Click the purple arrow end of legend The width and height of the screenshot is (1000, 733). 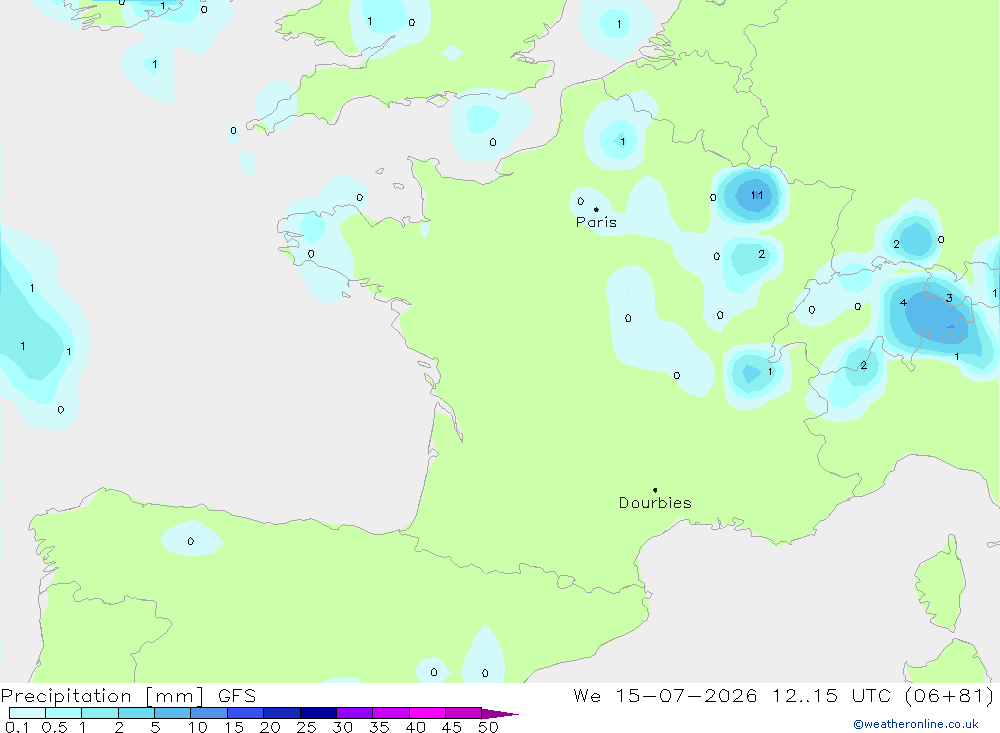tap(499, 714)
